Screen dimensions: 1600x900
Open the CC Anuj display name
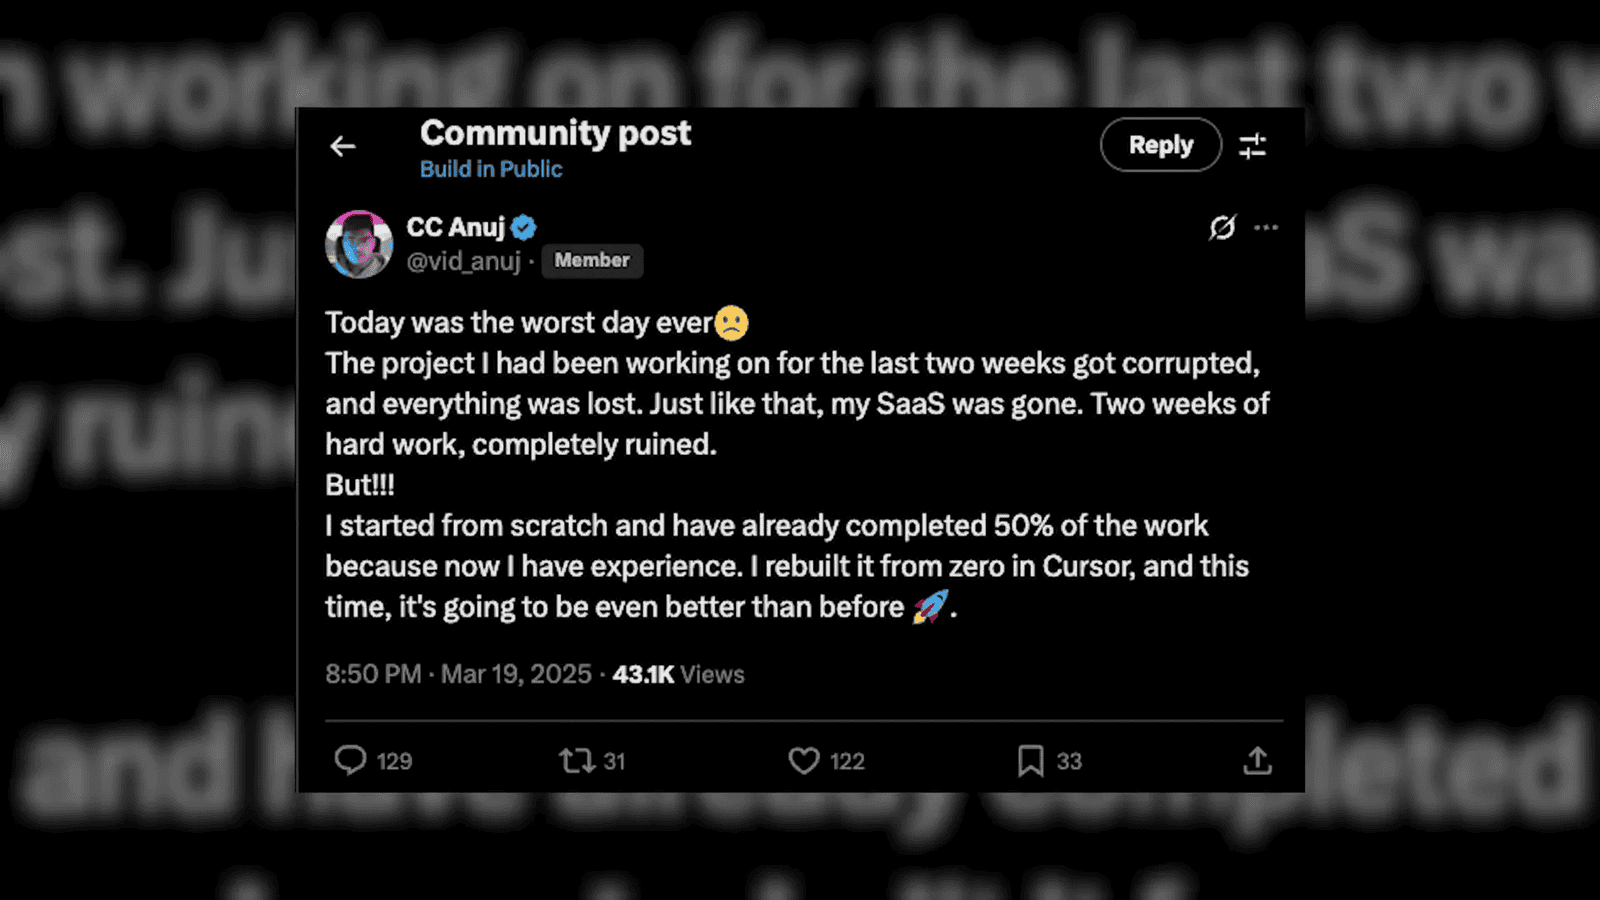tap(455, 227)
